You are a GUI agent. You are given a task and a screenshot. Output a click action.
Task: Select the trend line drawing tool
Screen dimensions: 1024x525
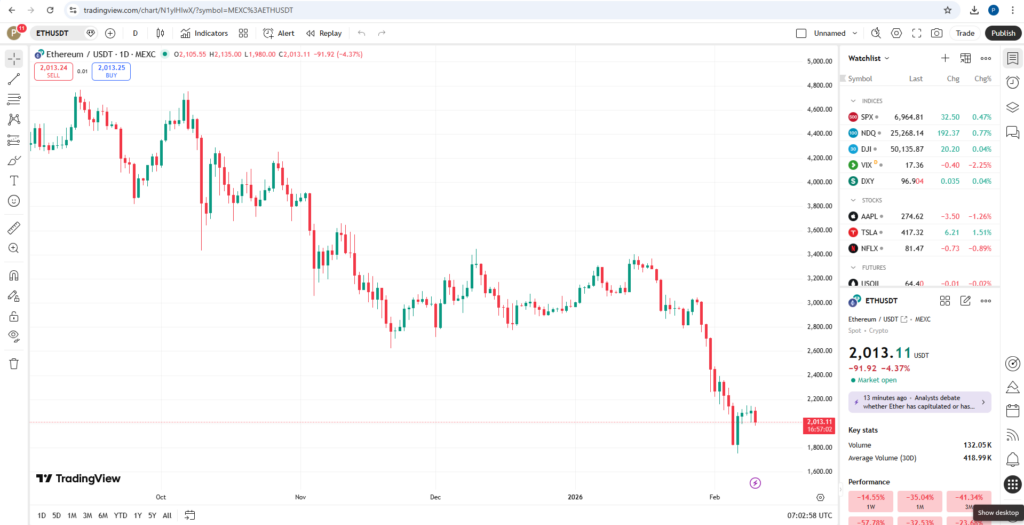pyautogui.click(x=14, y=78)
